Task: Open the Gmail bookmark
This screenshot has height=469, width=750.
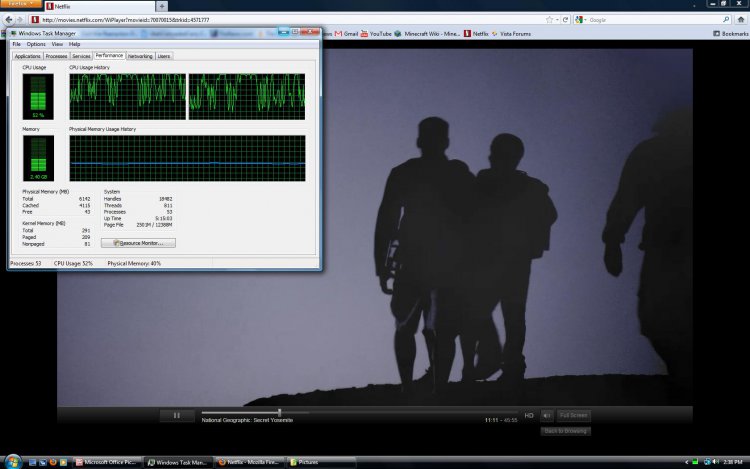Action: [346, 34]
